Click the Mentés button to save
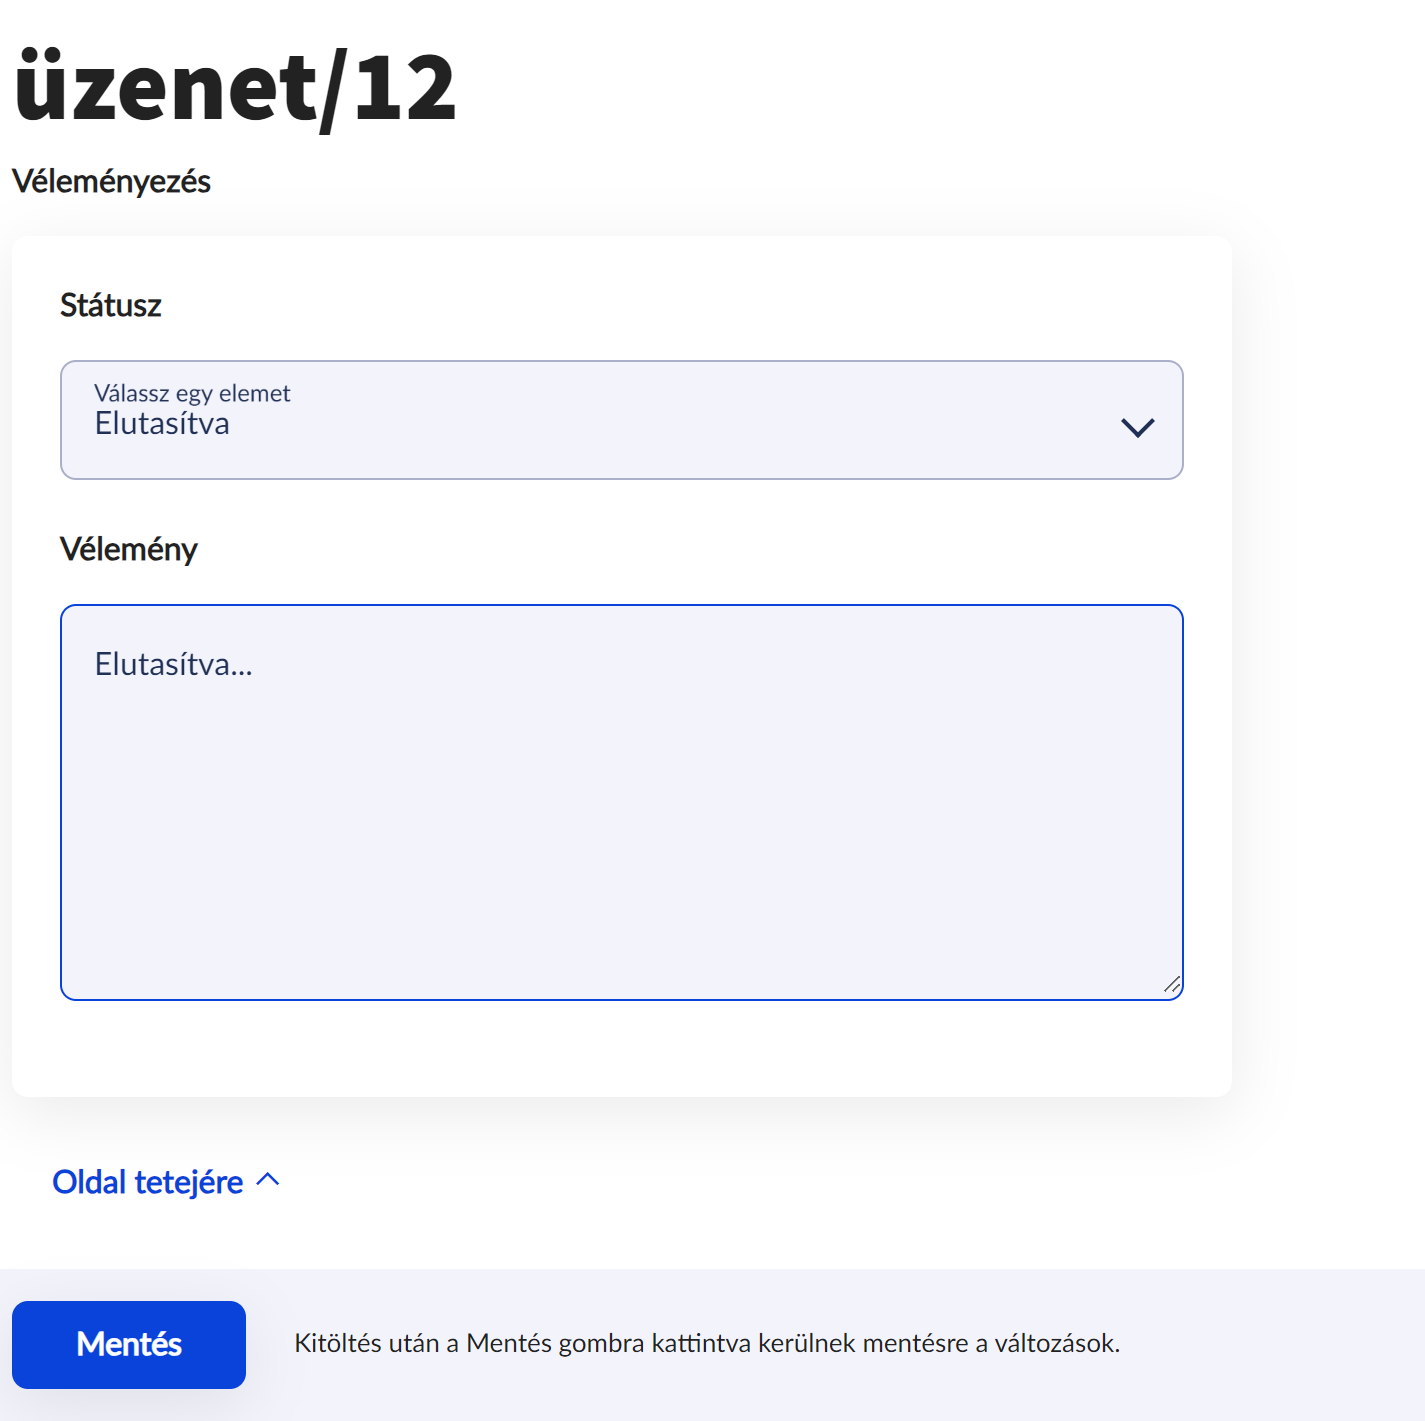This screenshot has width=1425, height=1421. 128,1344
